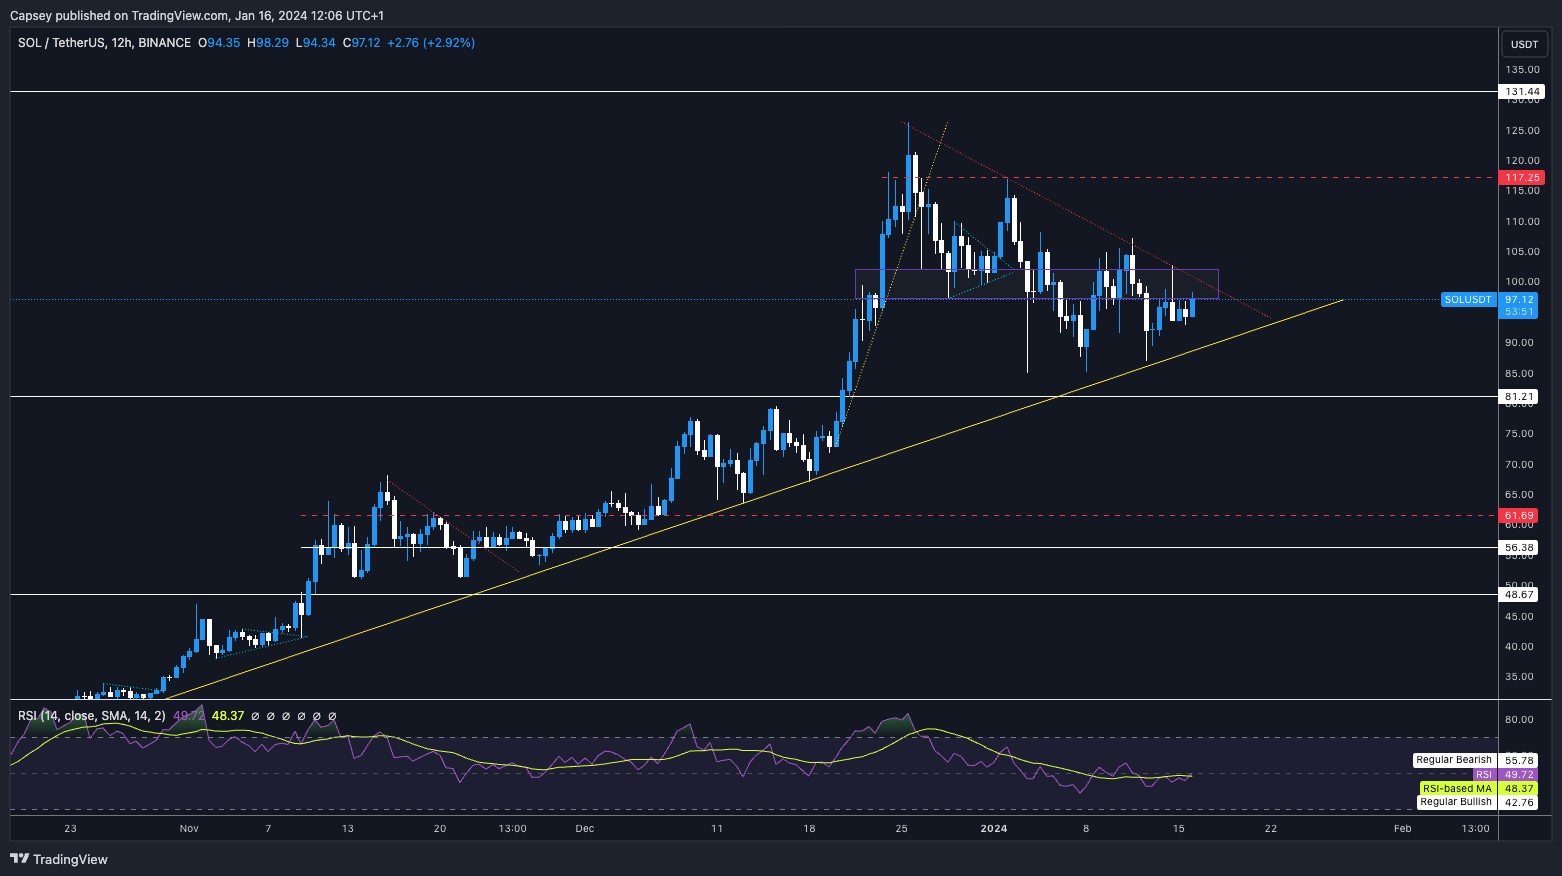Click the '23' date label on the time axis
Viewport: 1562px width, 876px height.
pyautogui.click(x=70, y=828)
